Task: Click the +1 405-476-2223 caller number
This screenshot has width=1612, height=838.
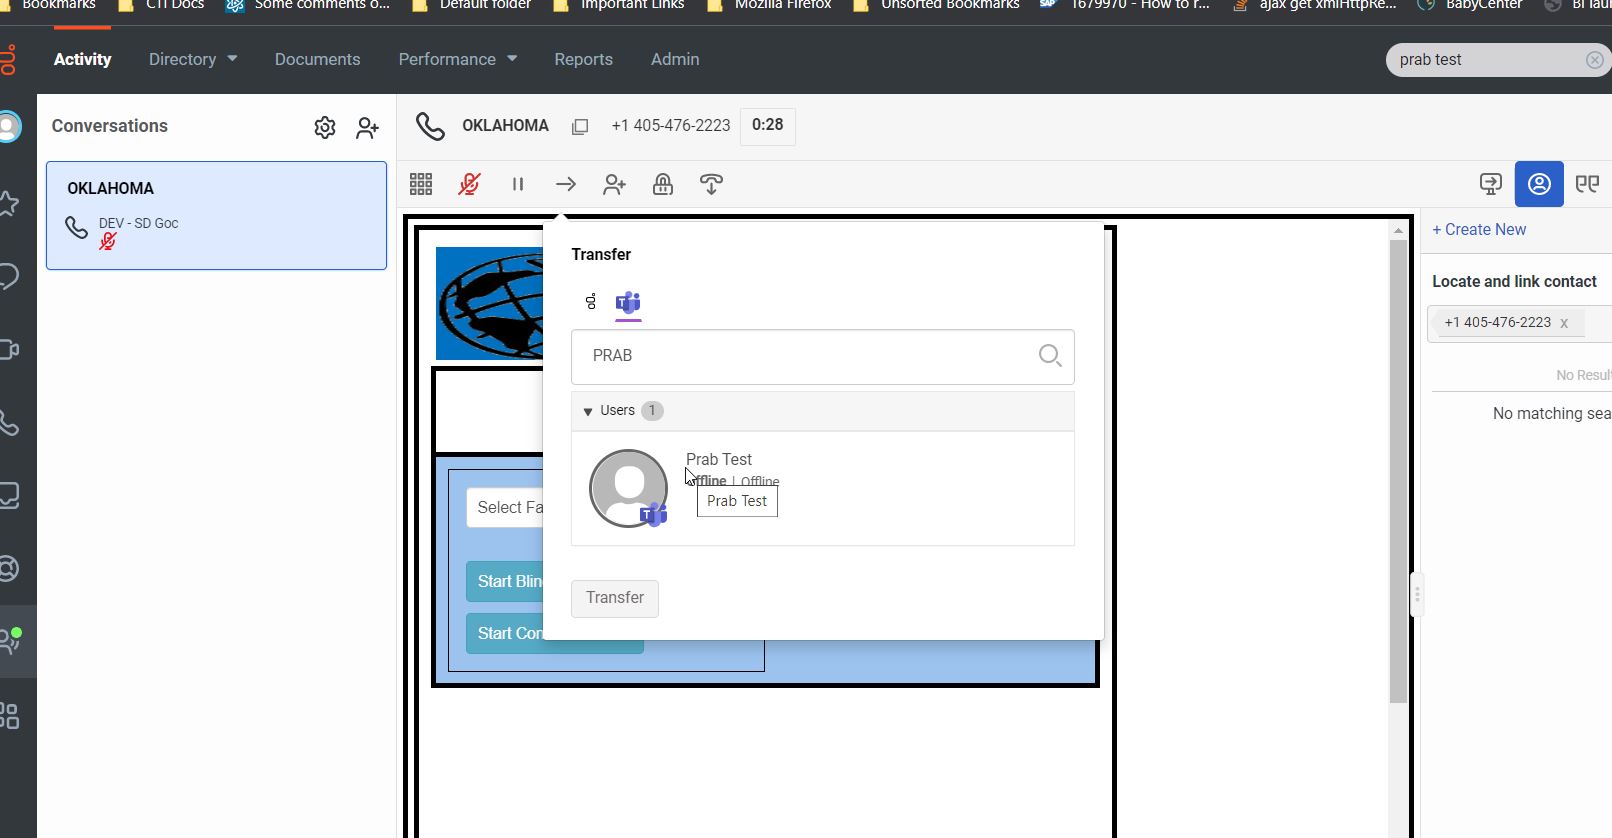Action: [x=671, y=126]
